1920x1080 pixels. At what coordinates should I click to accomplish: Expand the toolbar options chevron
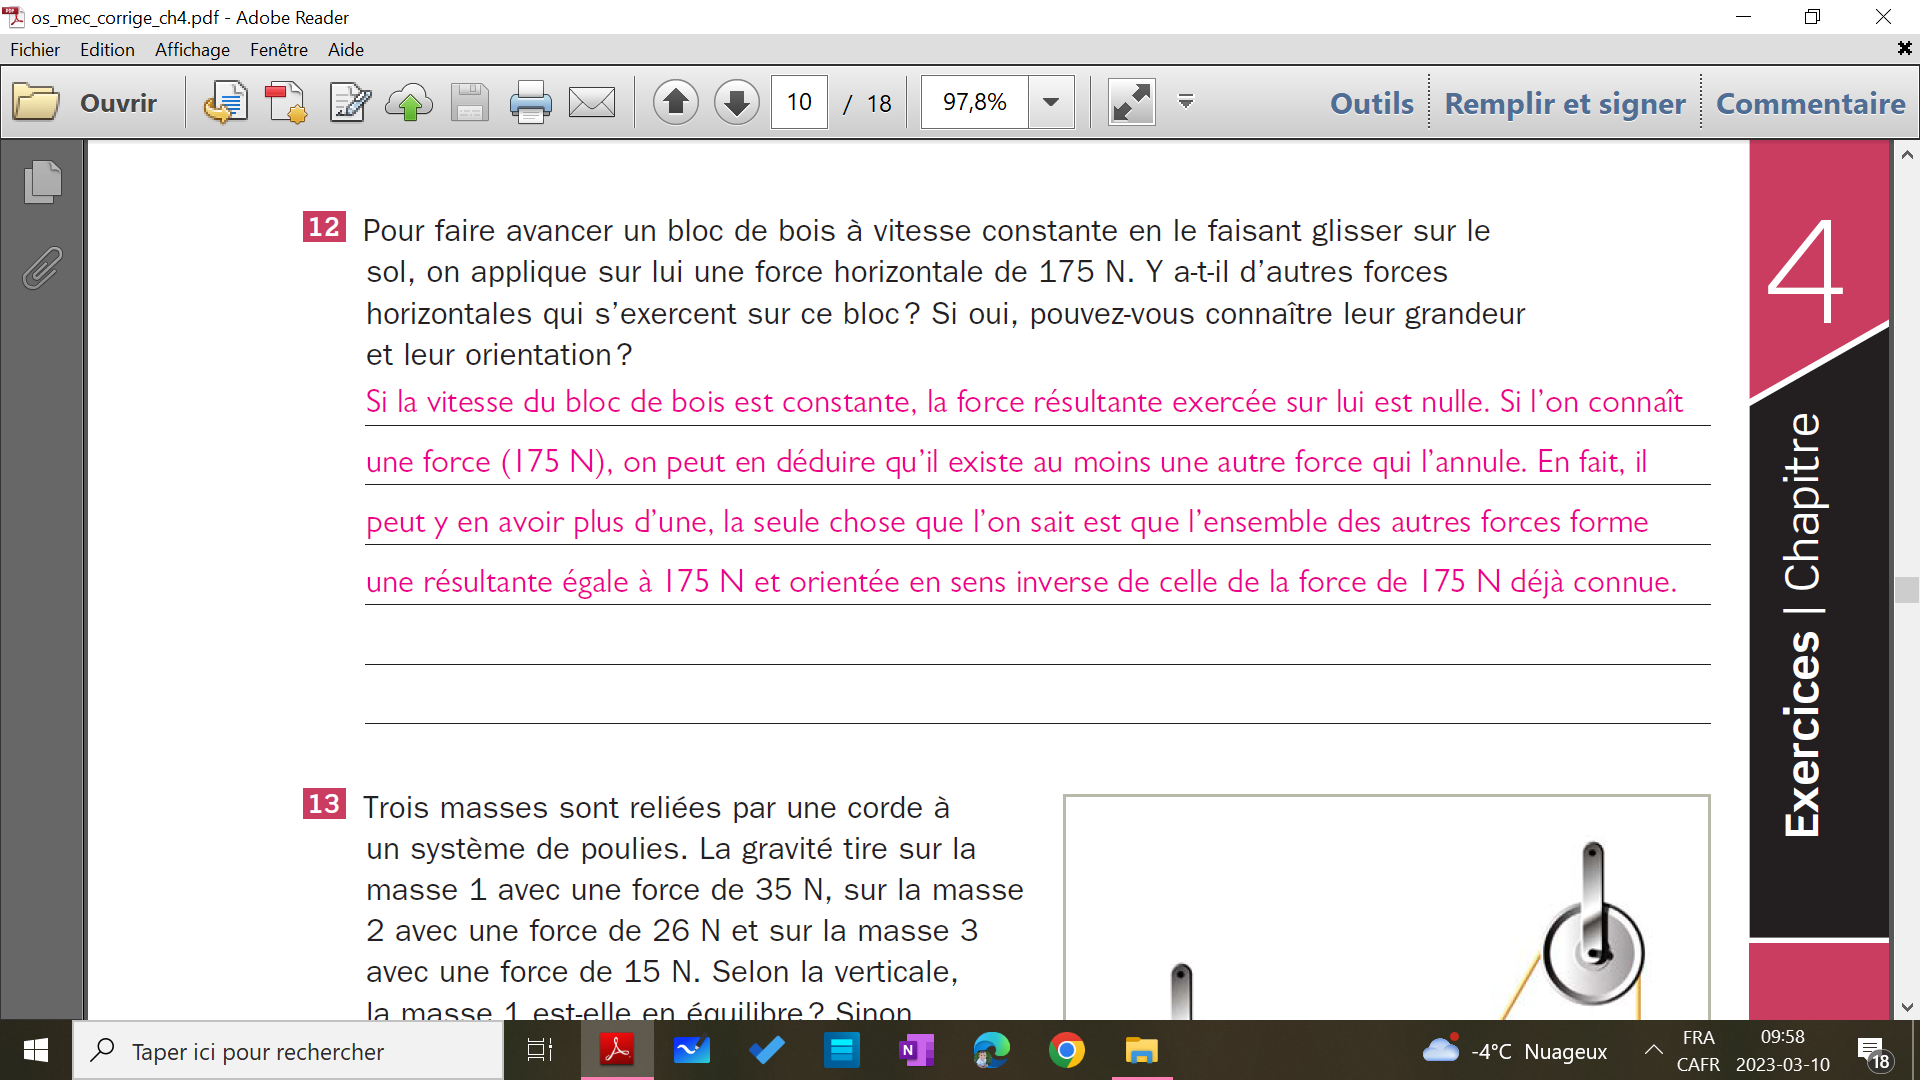1186,101
